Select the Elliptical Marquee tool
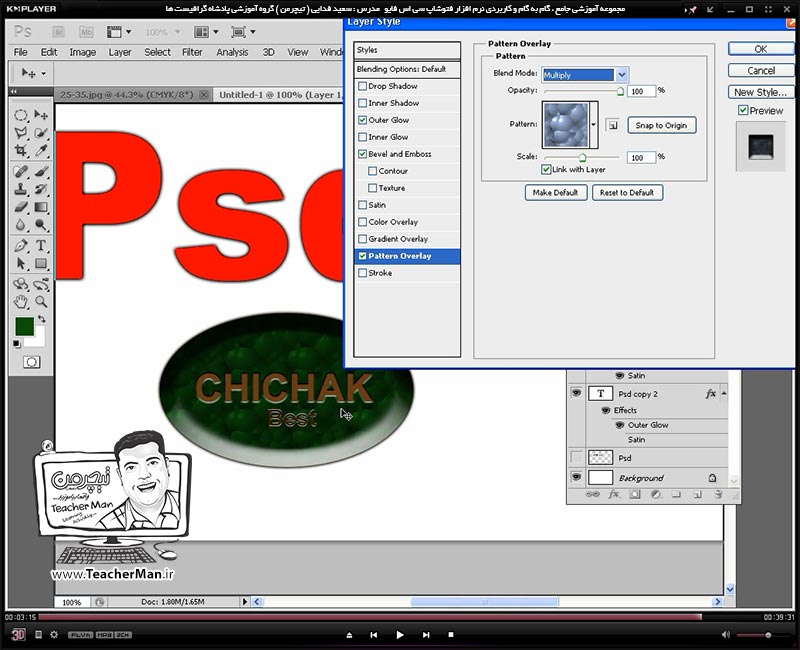This screenshot has height=650, width=800. (x=21, y=115)
